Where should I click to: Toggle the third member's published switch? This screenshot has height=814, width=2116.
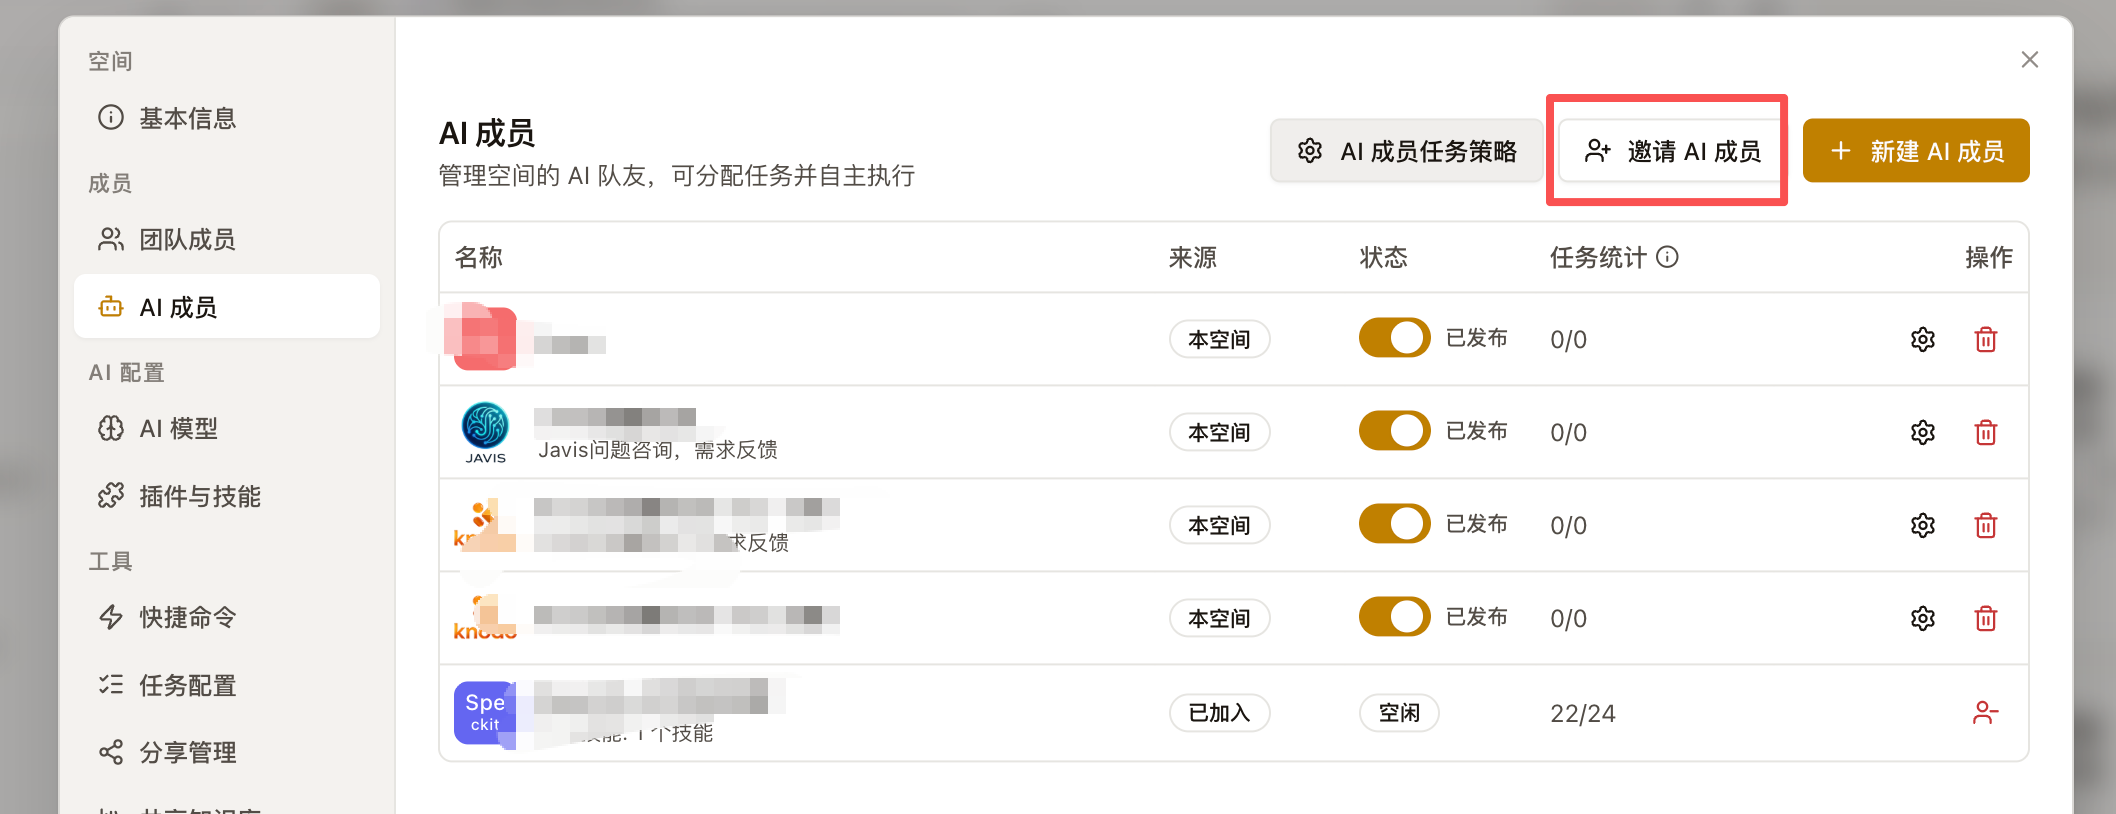pyautogui.click(x=1394, y=524)
